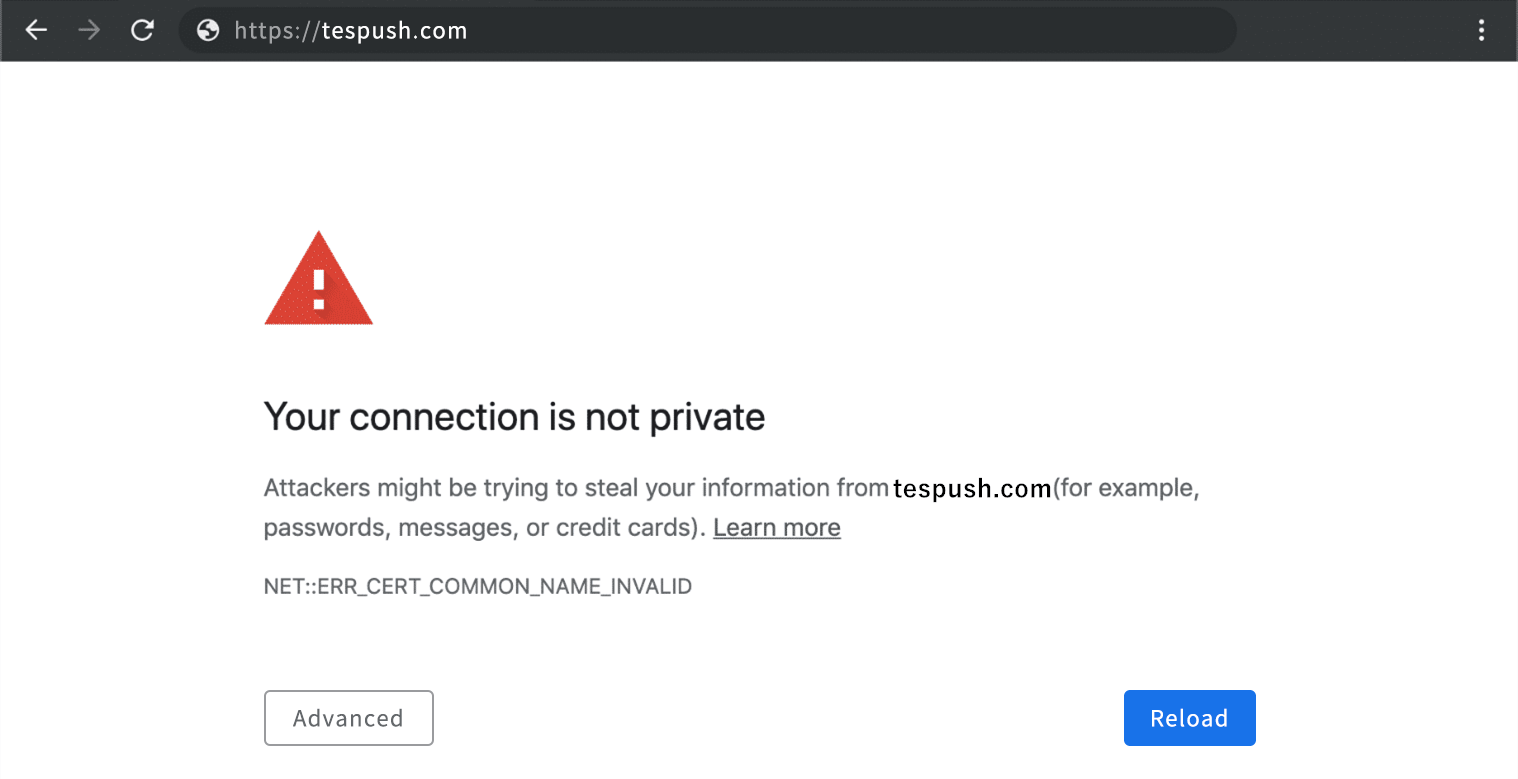The height and width of the screenshot is (779, 1518).
Task: Click the bold tespush.com in the warning text
Action: click(972, 489)
